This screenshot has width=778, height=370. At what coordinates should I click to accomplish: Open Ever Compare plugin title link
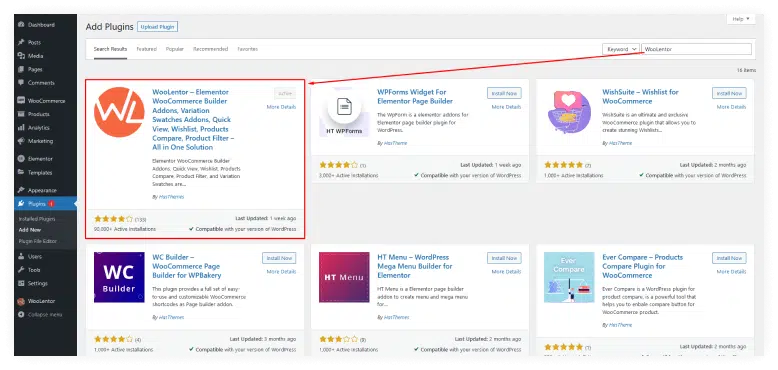(643, 266)
